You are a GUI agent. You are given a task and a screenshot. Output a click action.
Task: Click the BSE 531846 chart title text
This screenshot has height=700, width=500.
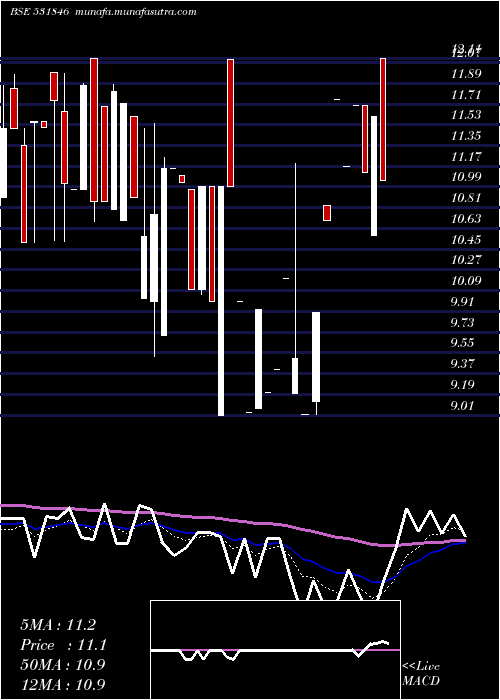pyautogui.click(x=39, y=12)
